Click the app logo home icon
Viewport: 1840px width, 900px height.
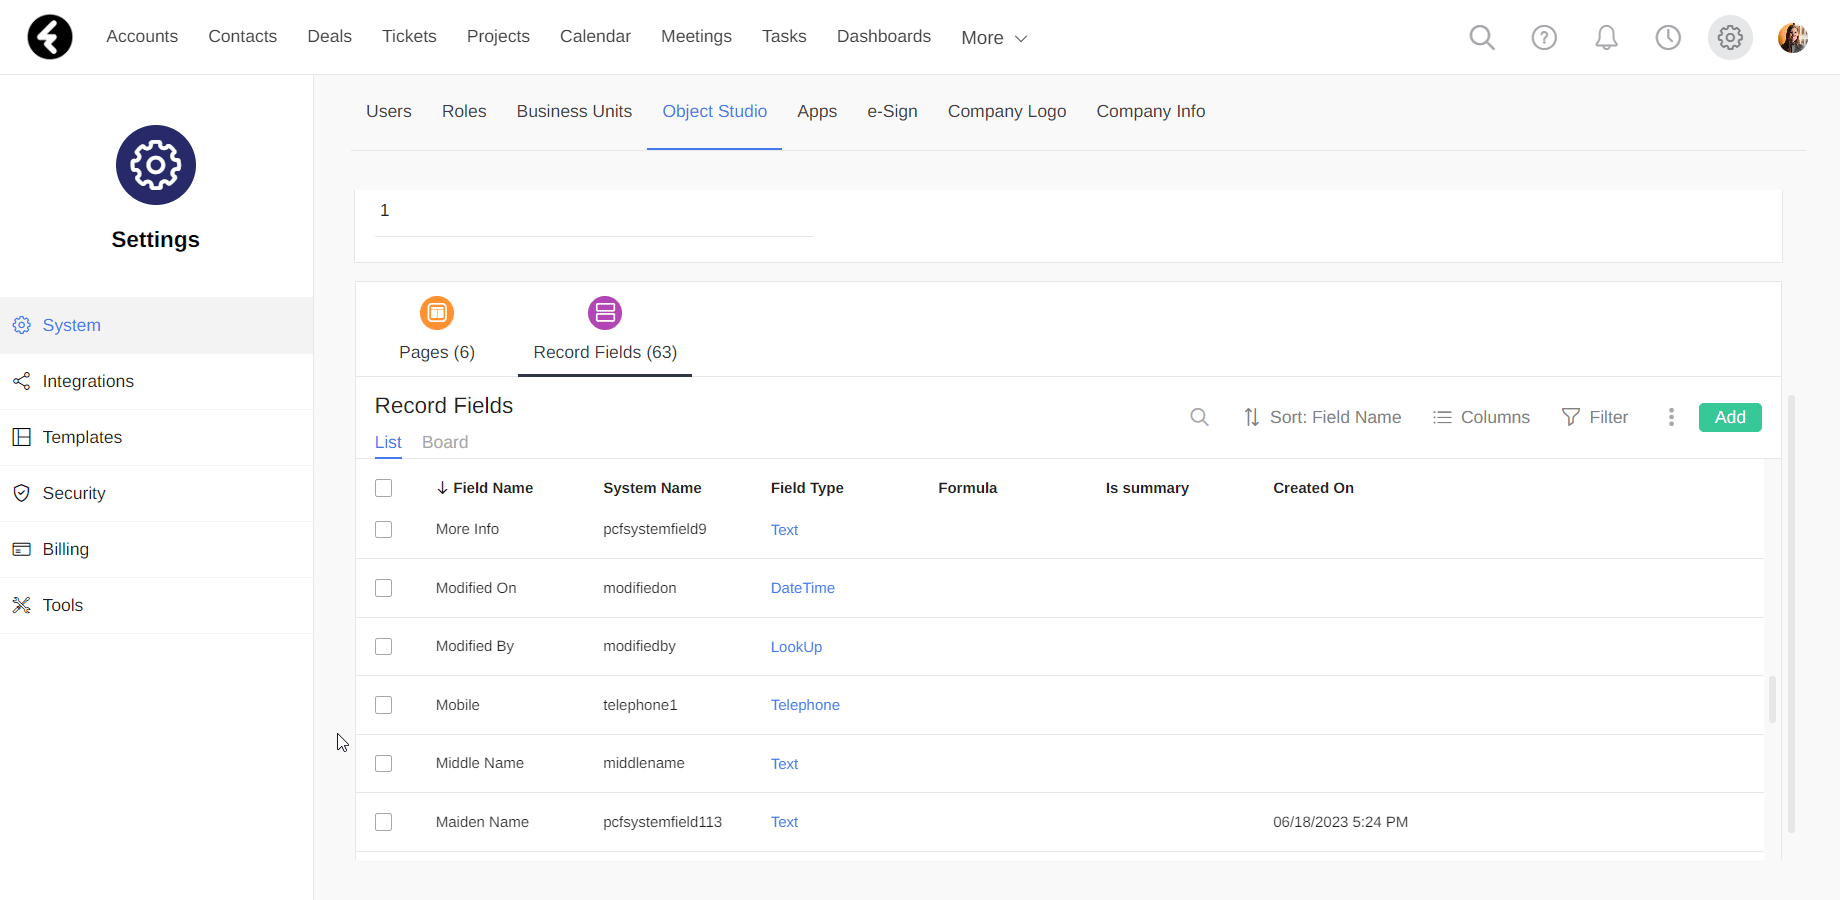click(50, 37)
